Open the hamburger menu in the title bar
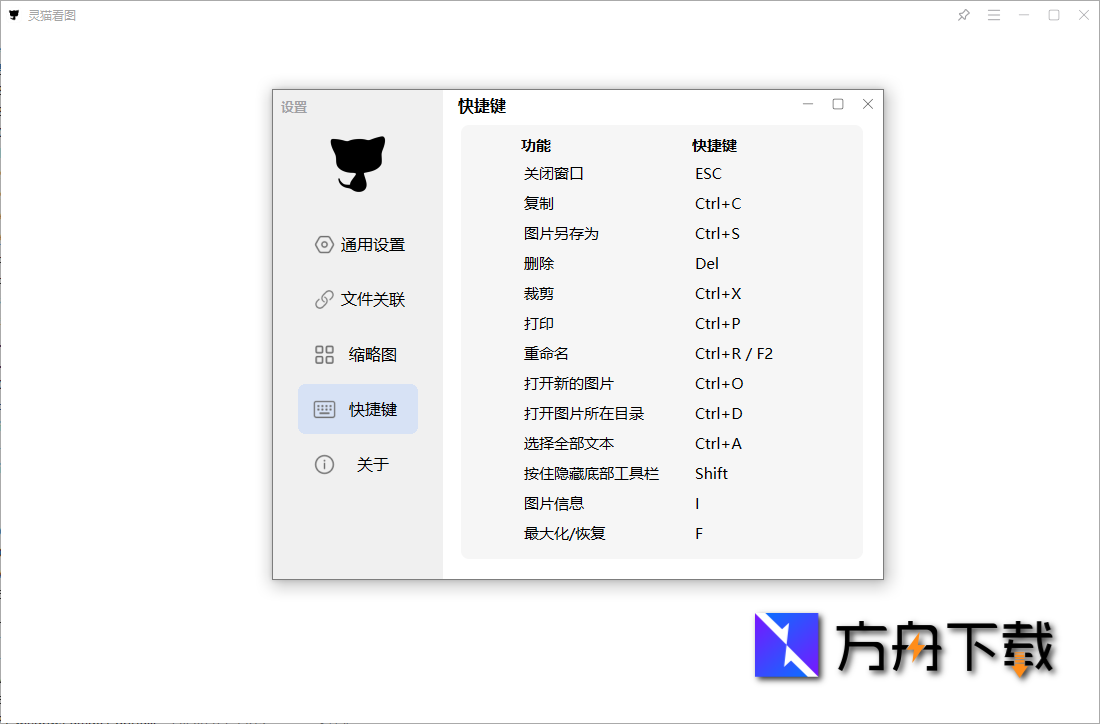Viewport: 1100px width, 724px height. [x=993, y=15]
